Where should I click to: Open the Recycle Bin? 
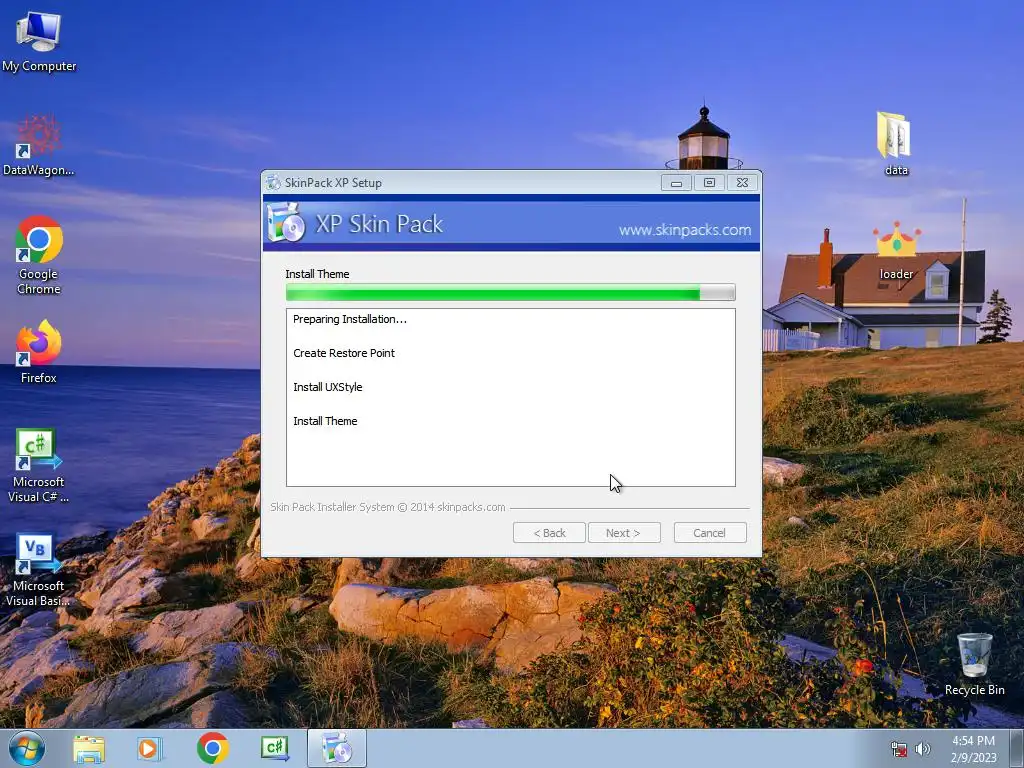pos(974,664)
